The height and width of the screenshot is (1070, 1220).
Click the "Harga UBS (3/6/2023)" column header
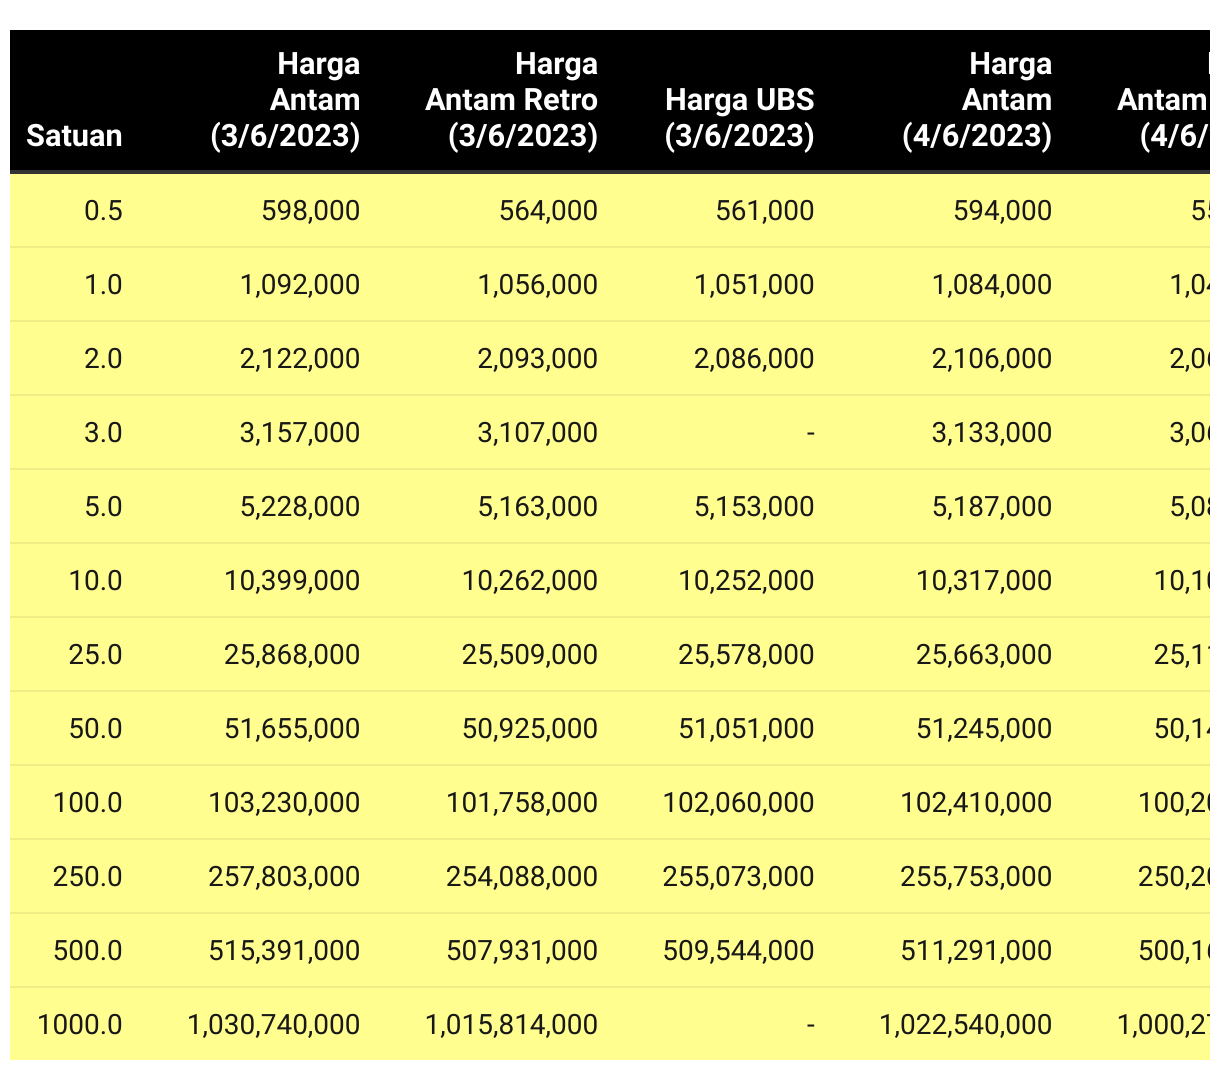(x=739, y=117)
